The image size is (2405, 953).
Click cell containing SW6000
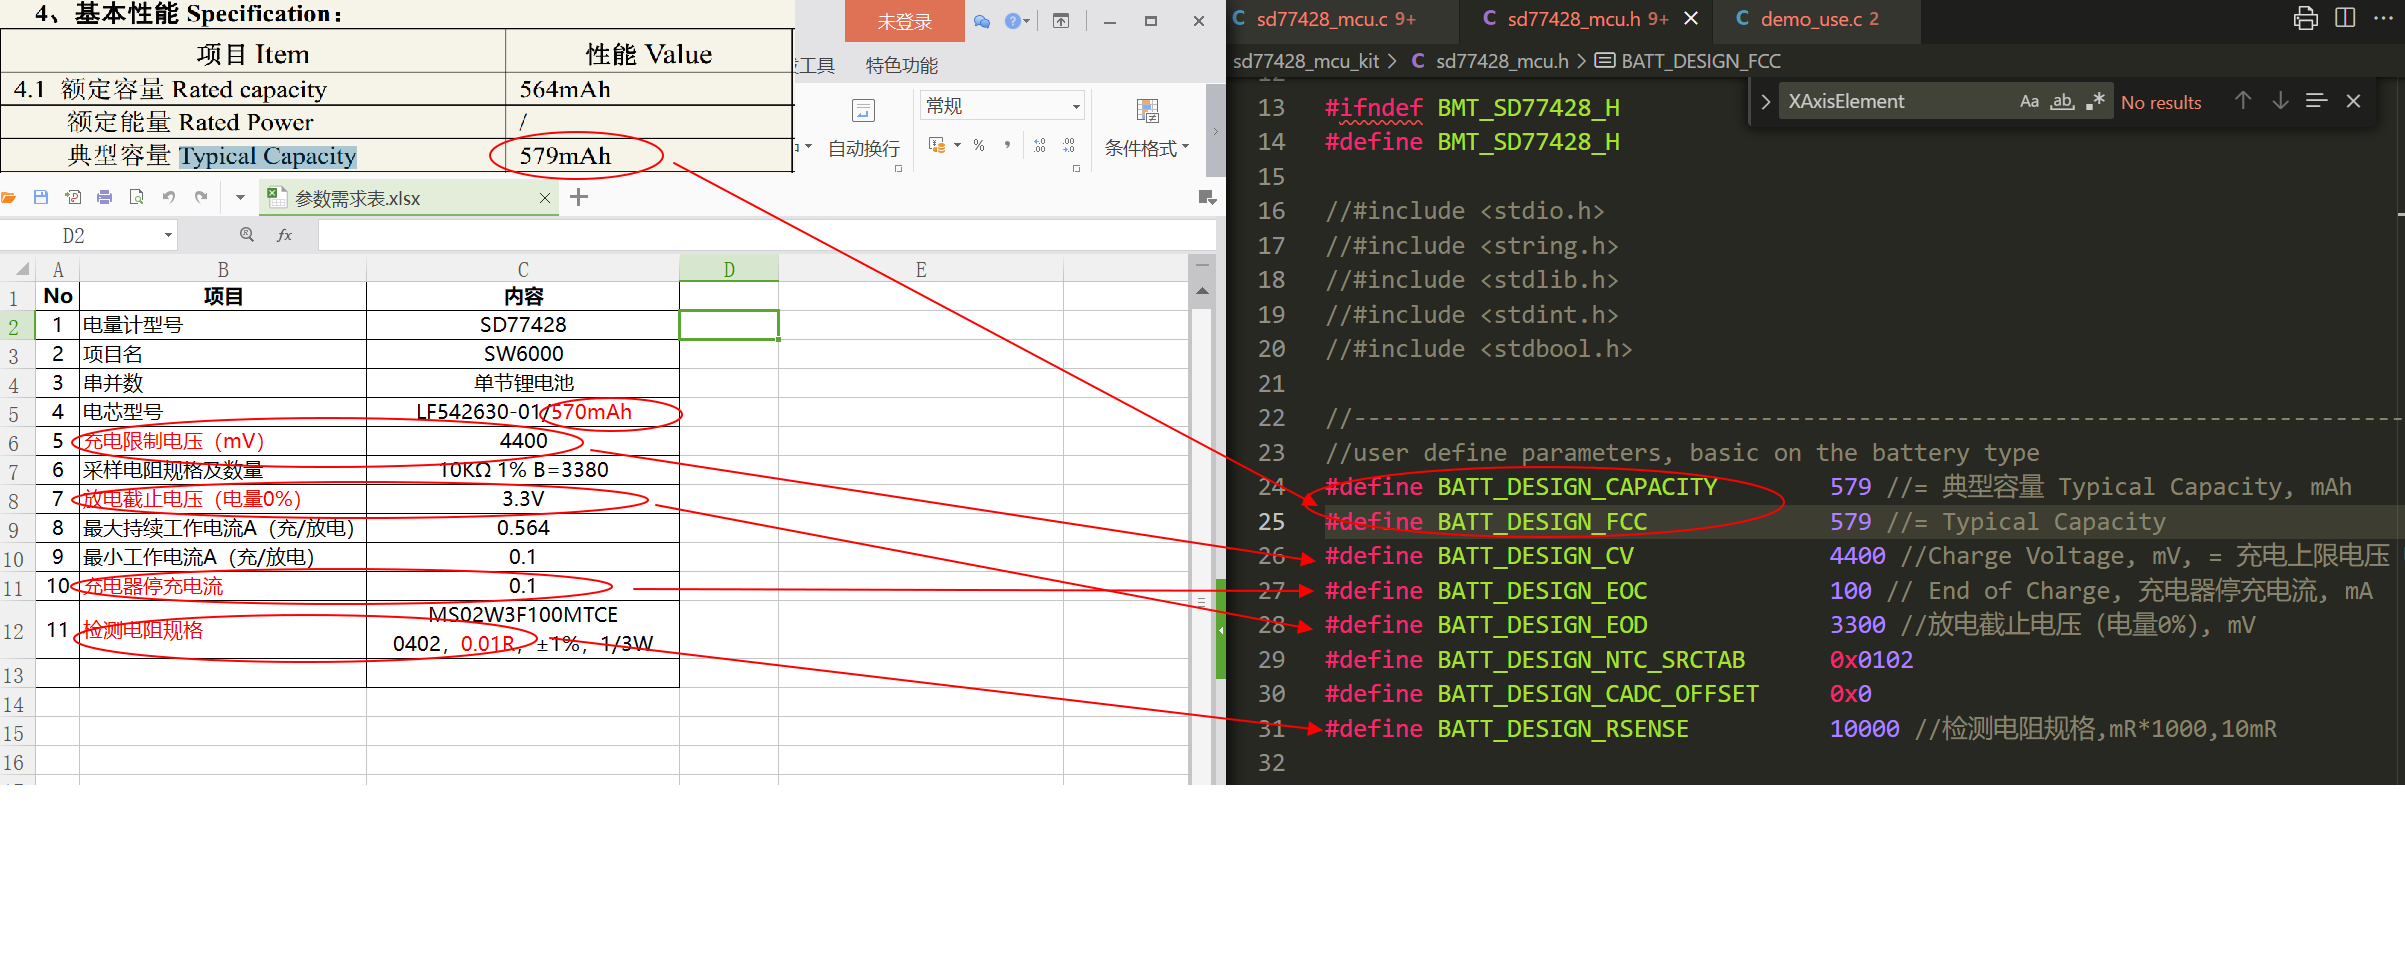point(523,354)
